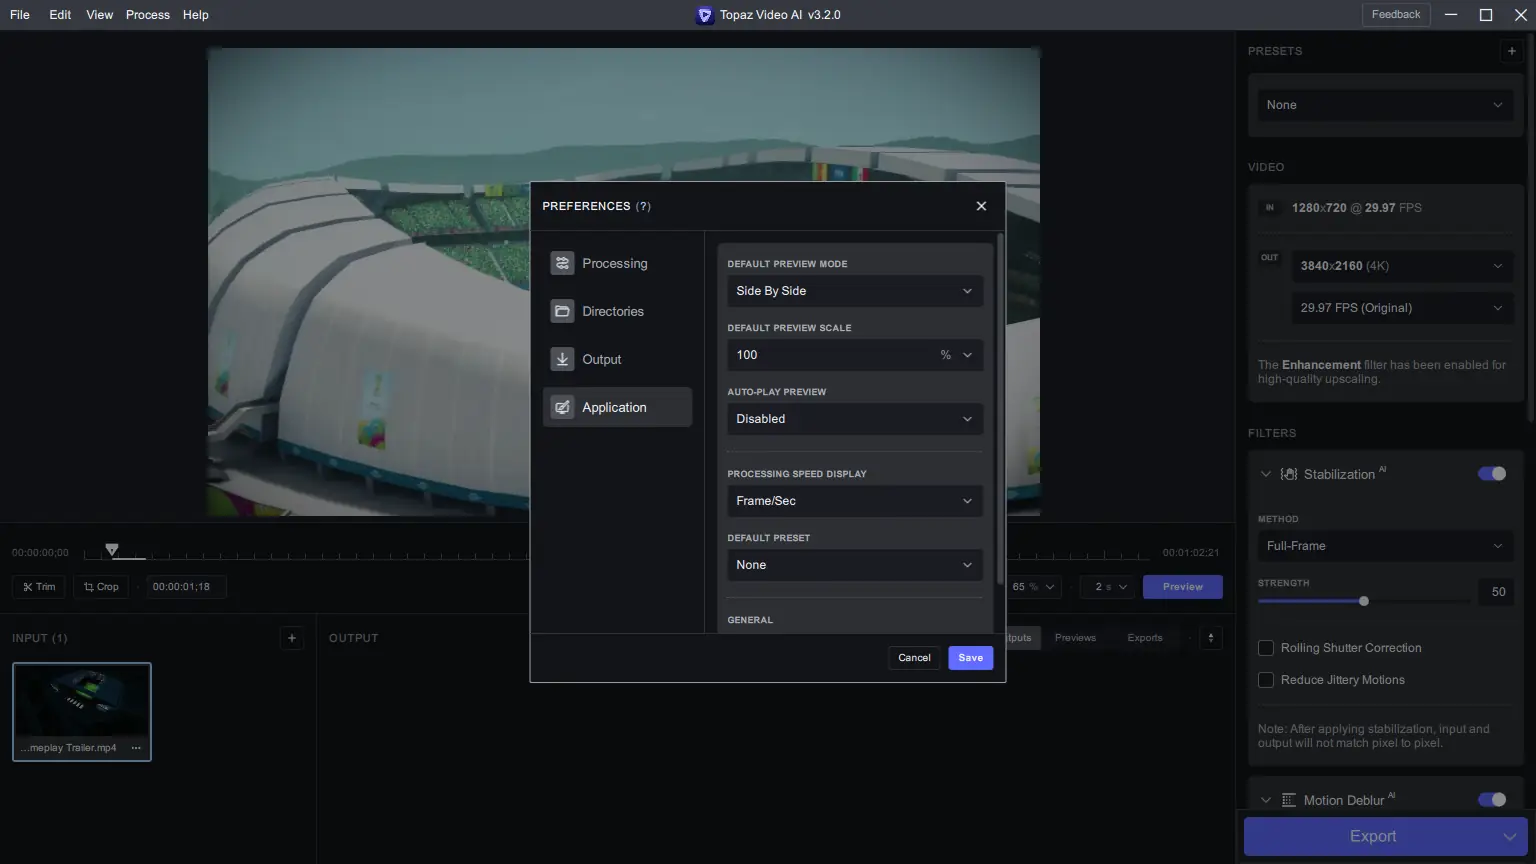
Task: Open the Preferences help question mark
Action: click(644, 206)
